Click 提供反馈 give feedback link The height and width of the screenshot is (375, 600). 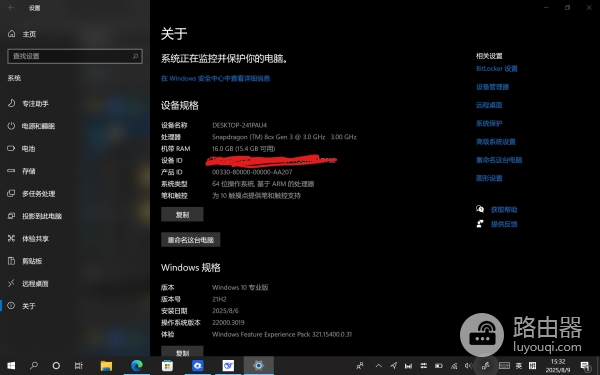(x=504, y=224)
